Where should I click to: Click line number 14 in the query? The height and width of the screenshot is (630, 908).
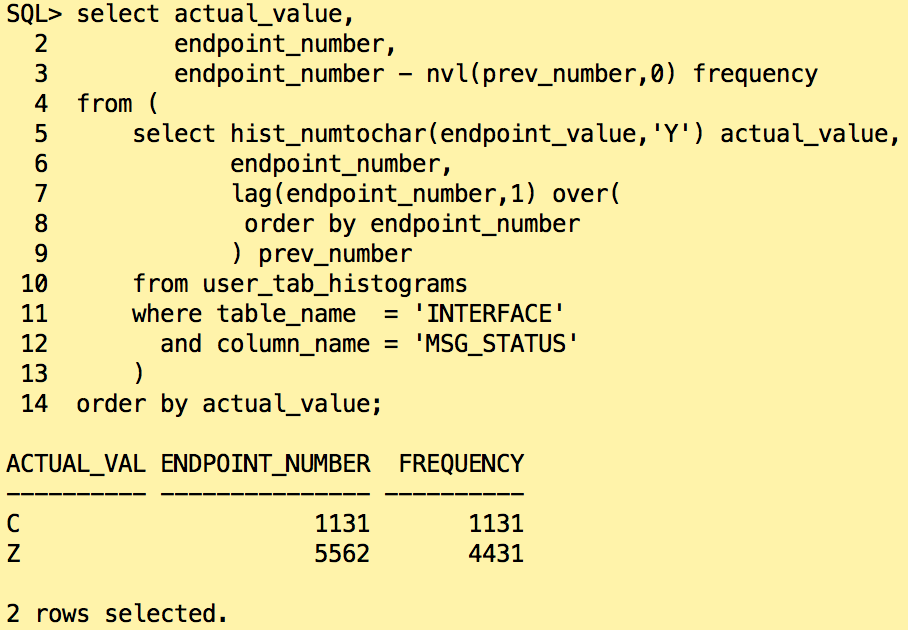pyautogui.click(x=34, y=404)
